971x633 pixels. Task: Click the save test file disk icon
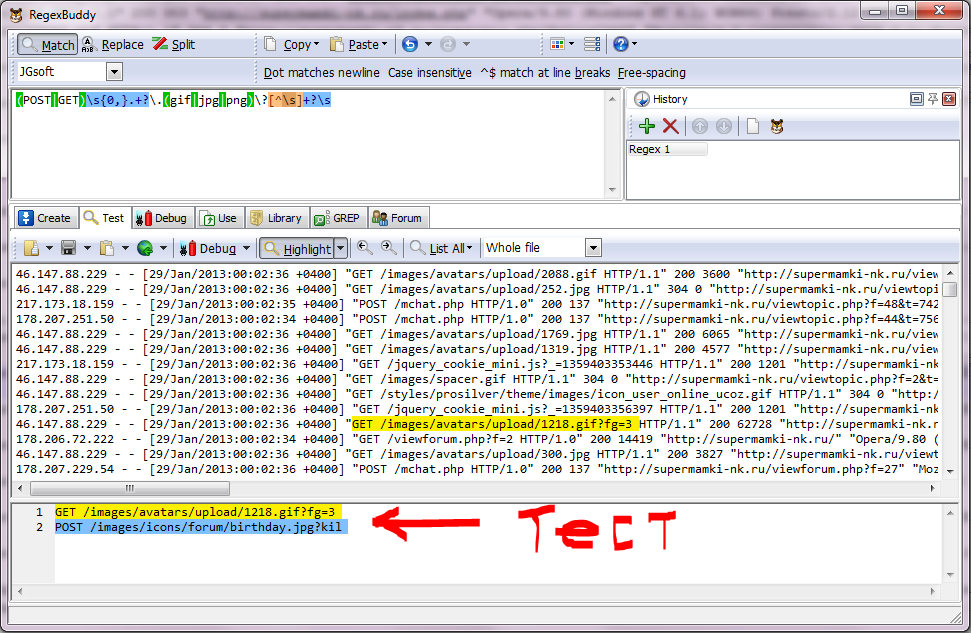click(69, 248)
